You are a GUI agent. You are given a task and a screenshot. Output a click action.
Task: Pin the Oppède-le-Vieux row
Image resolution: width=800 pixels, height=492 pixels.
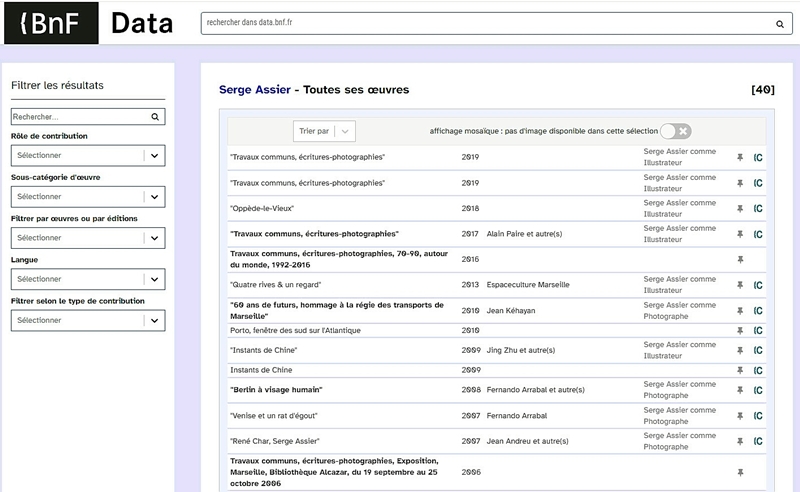[740, 208]
